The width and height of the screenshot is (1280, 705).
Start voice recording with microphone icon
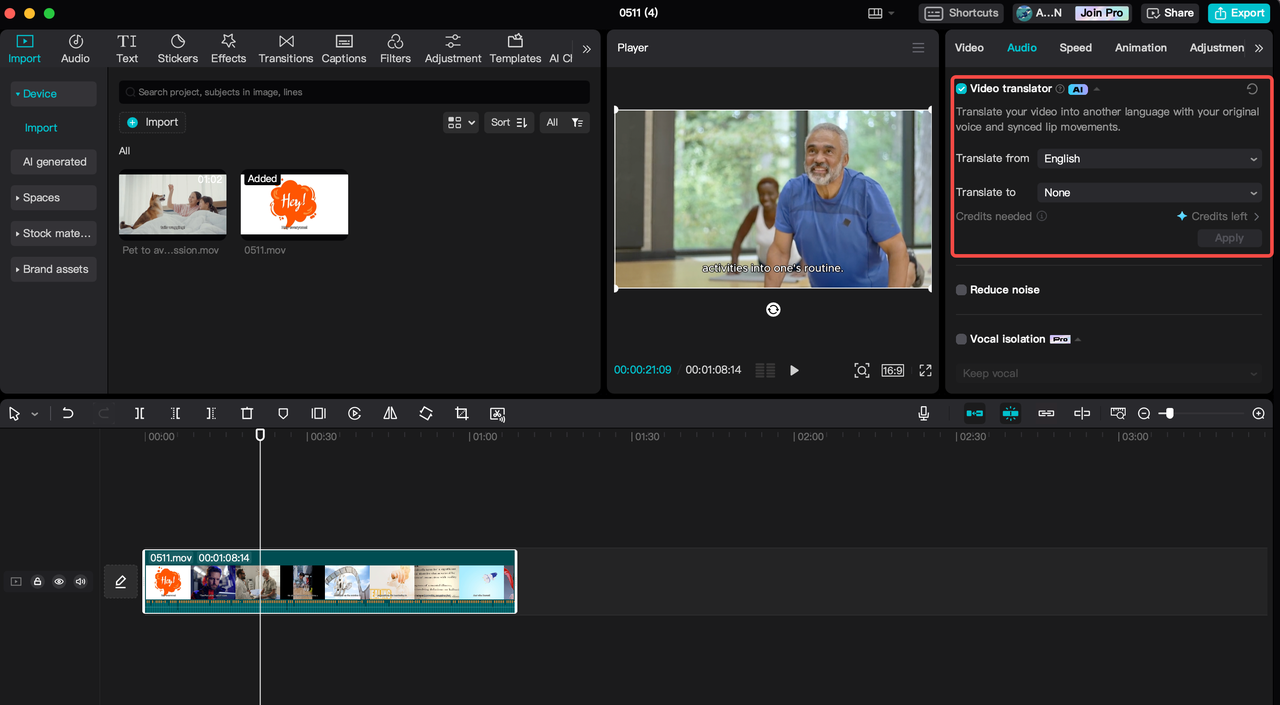(923, 413)
